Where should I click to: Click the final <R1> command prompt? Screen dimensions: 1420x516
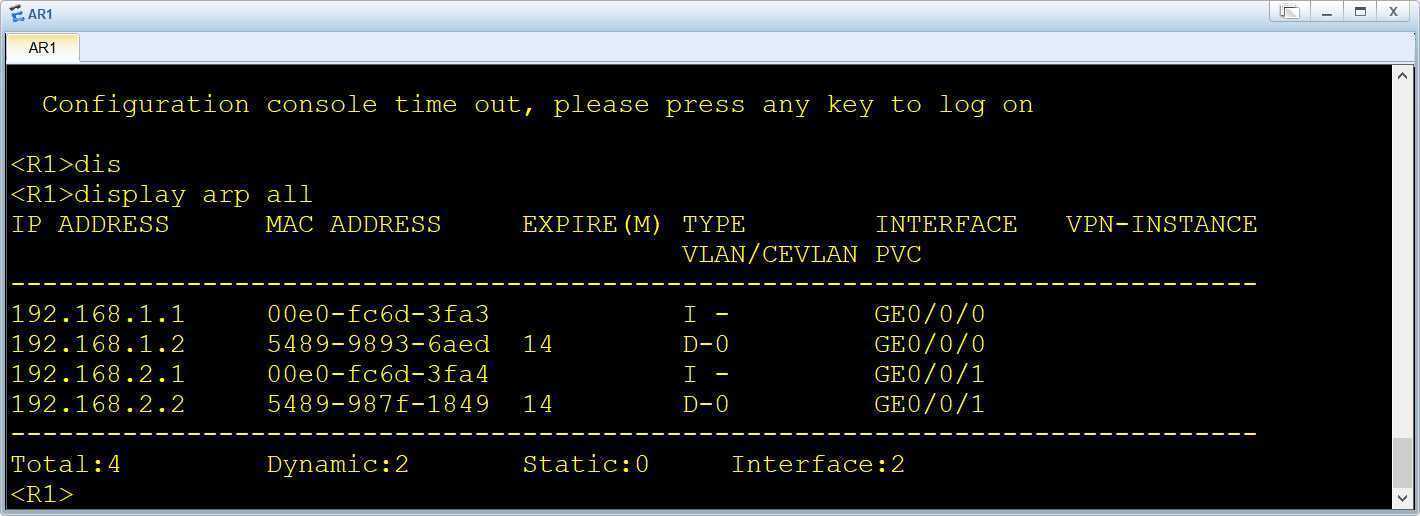coord(42,494)
